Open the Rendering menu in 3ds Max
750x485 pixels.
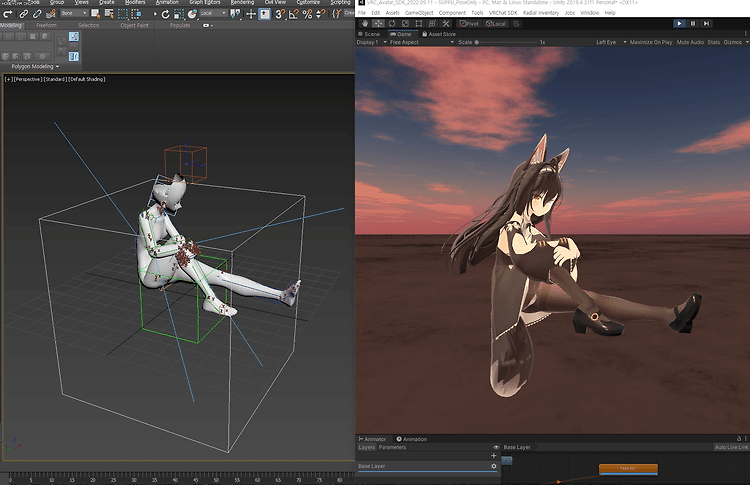click(243, 2)
